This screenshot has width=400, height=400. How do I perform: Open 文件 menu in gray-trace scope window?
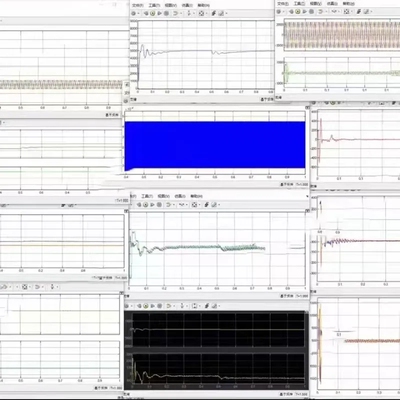138,5
